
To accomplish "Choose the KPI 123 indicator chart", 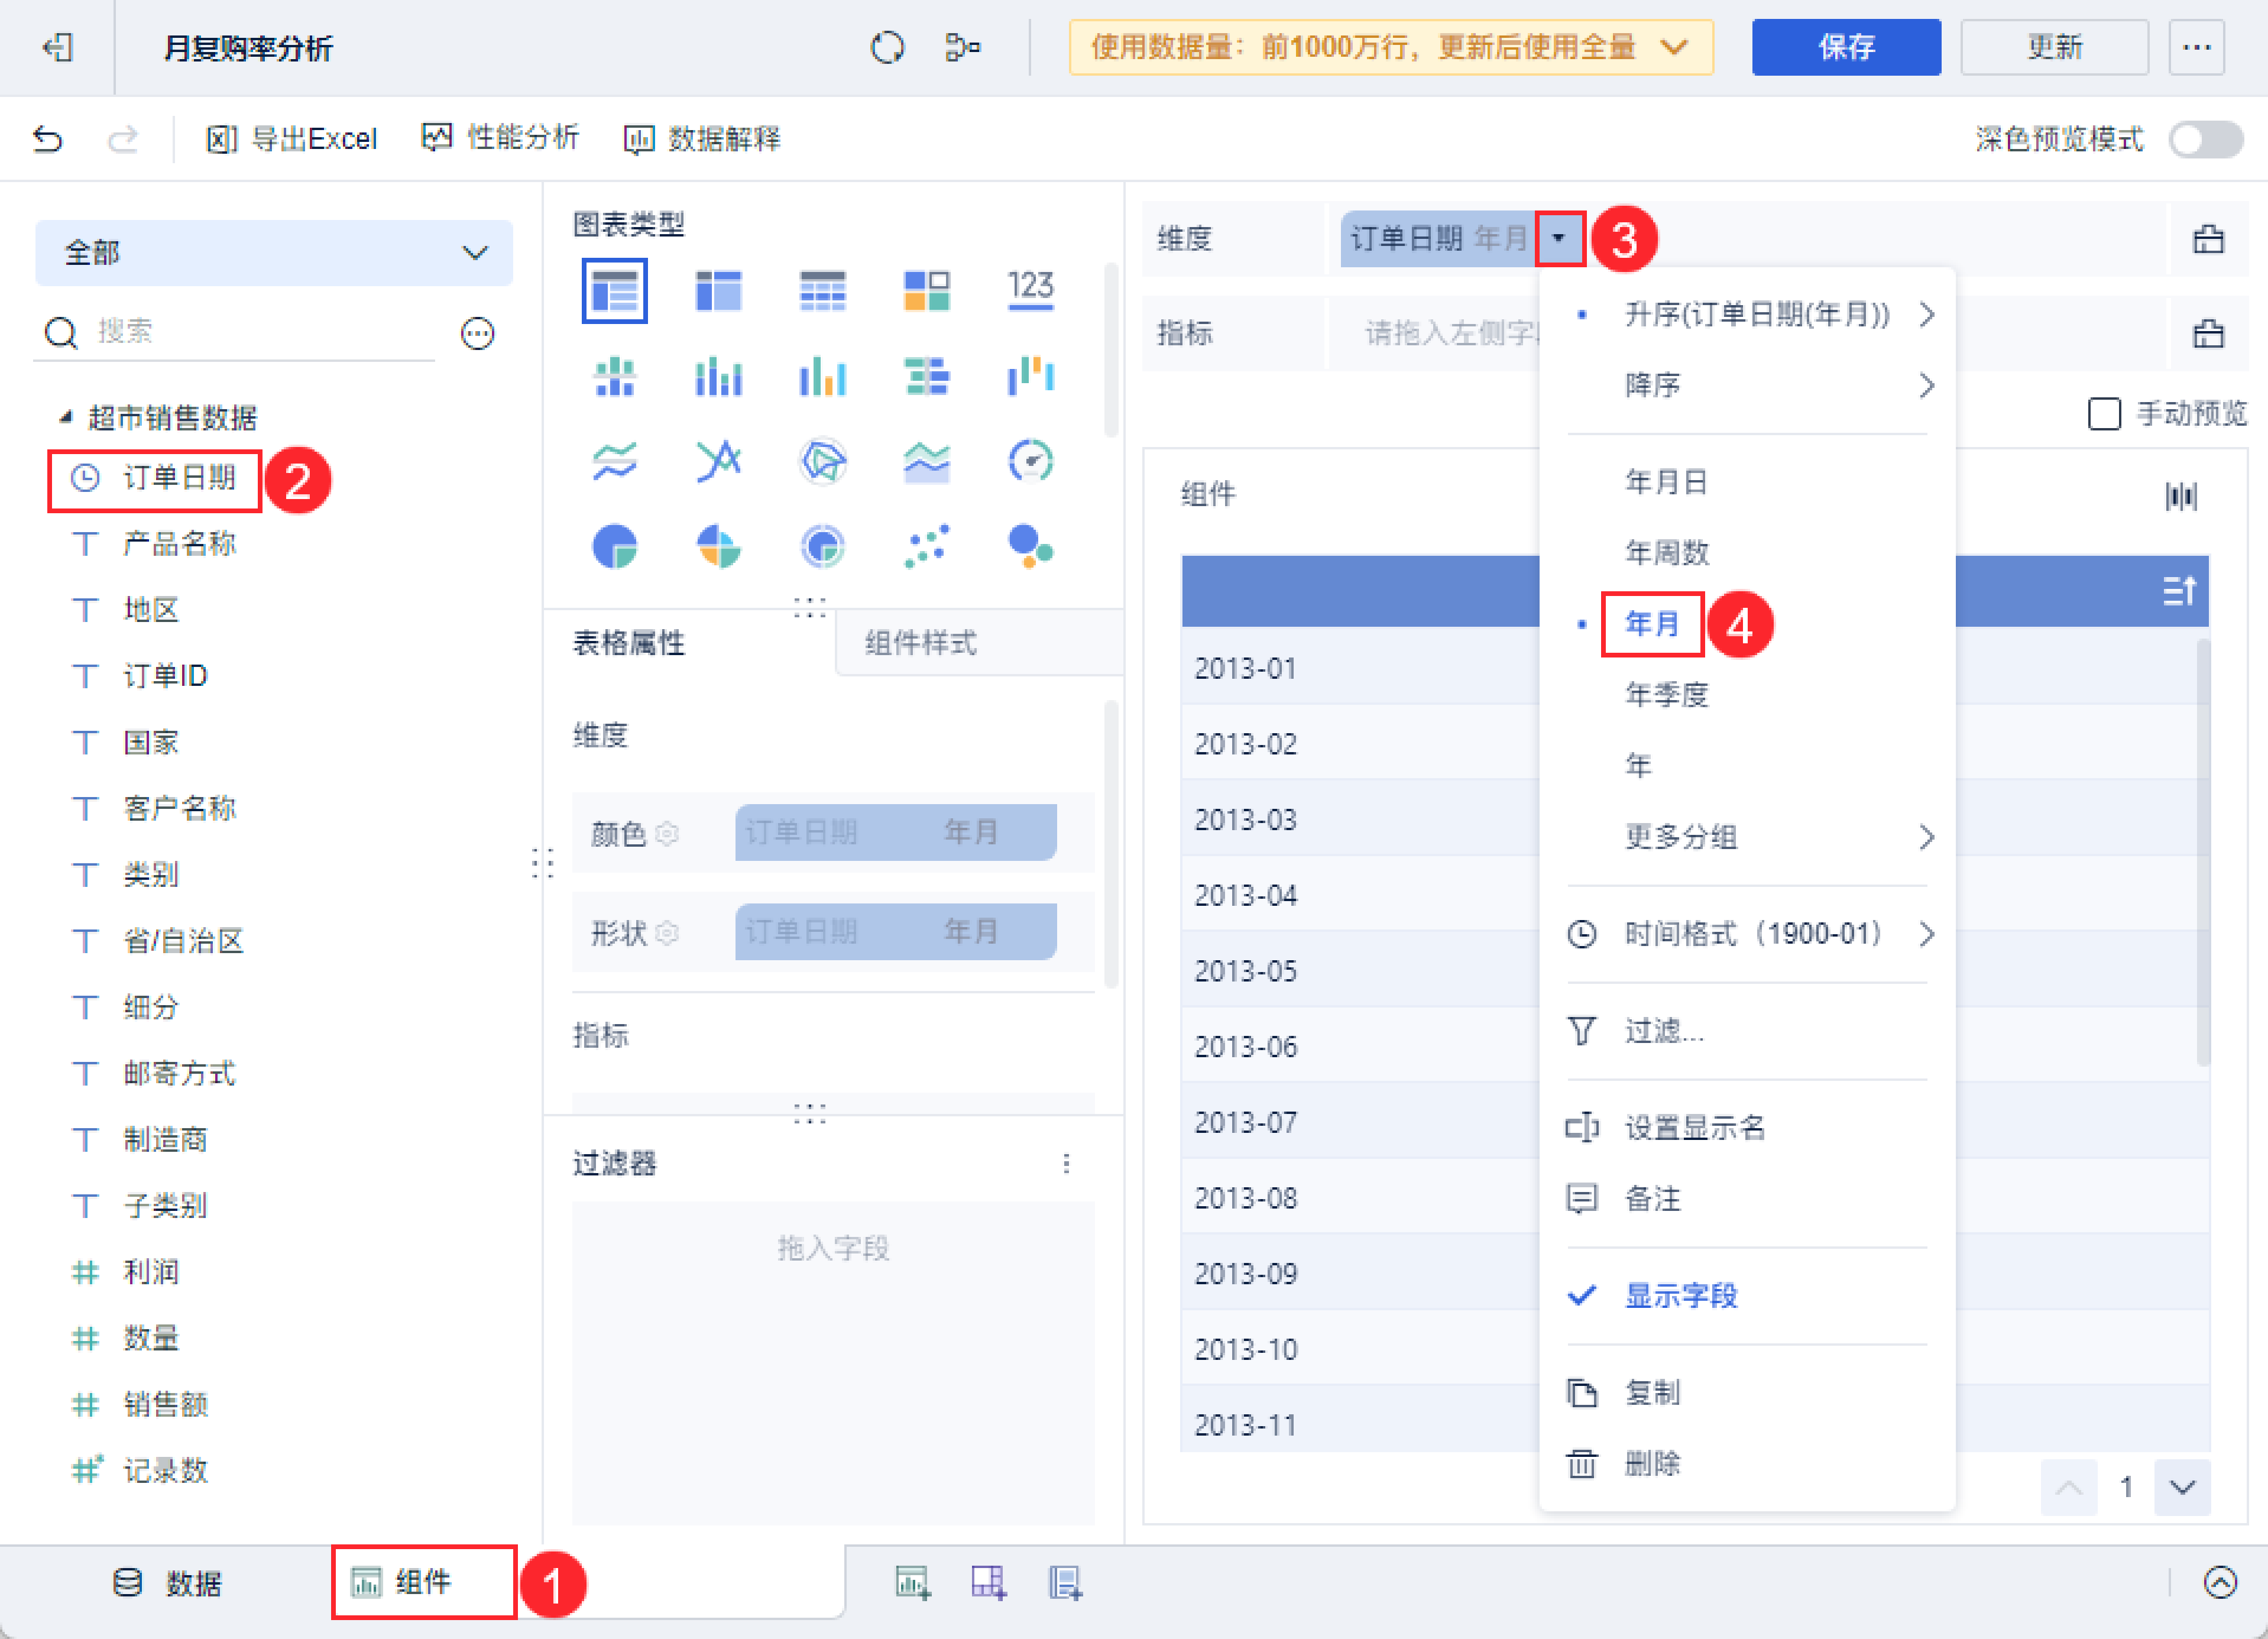I will click(1030, 289).
